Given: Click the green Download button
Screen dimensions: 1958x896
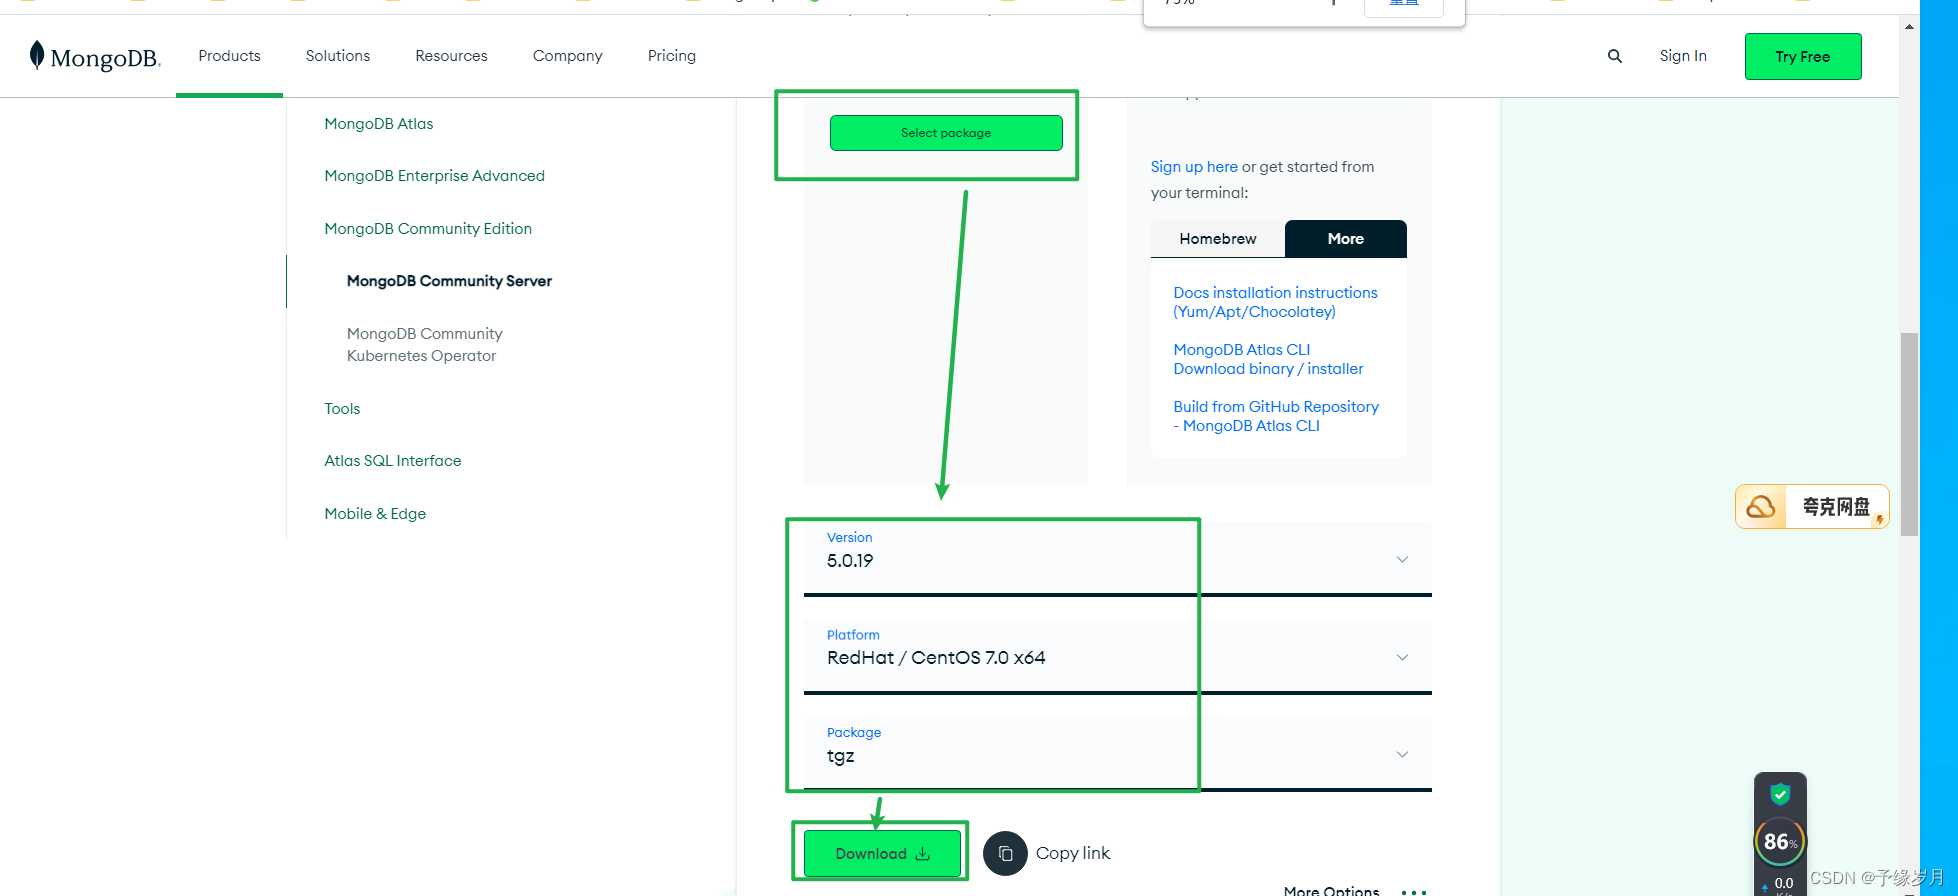Looking at the screenshot, I should click(882, 854).
